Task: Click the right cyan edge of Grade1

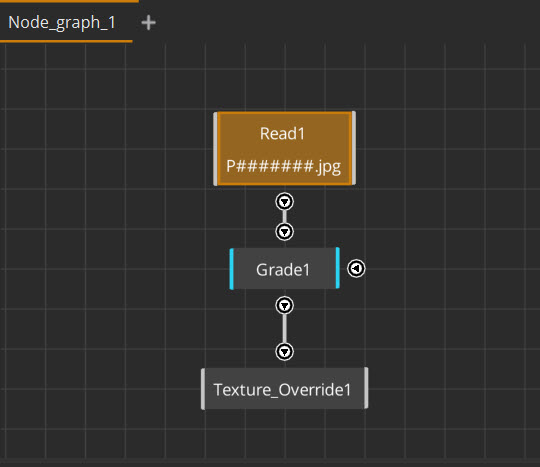Action: click(x=338, y=268)
